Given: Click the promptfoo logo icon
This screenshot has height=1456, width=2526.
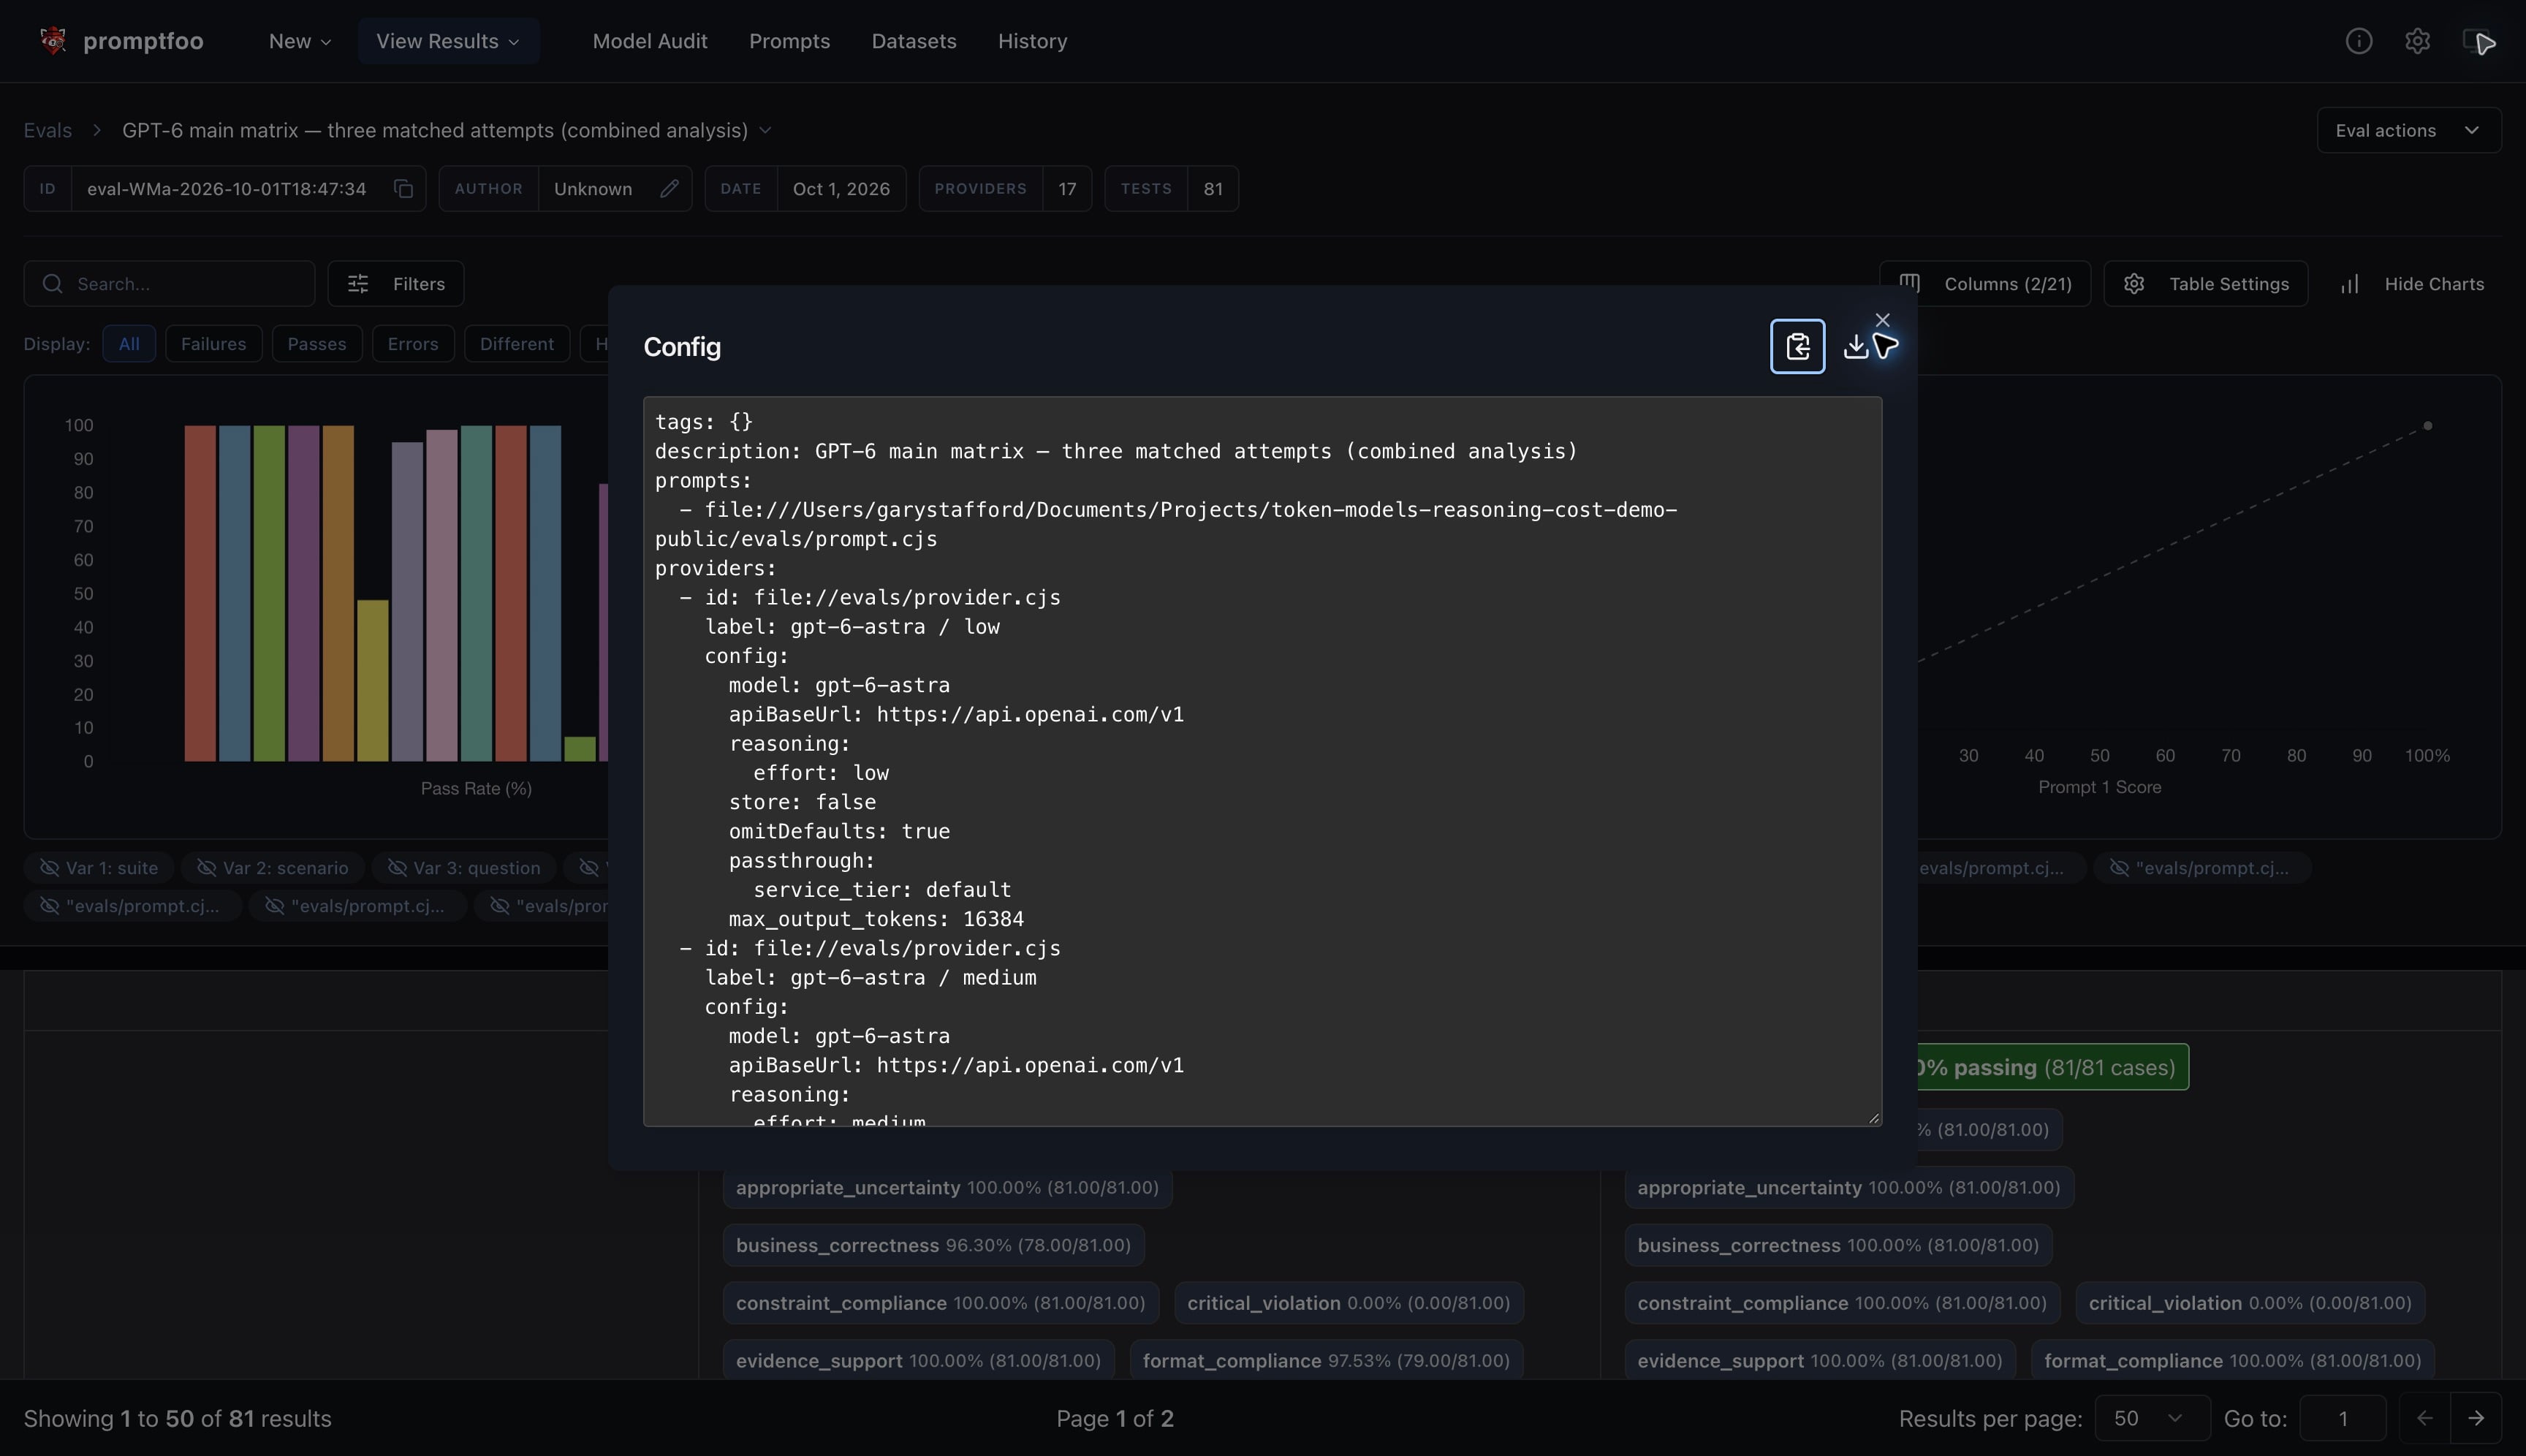Looking at the screenshot, I should click(x=53, y=41).
